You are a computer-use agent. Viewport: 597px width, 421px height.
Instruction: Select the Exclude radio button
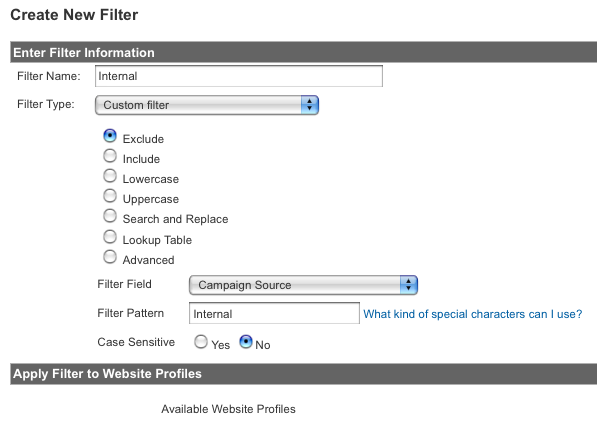[x=110, y=136]
